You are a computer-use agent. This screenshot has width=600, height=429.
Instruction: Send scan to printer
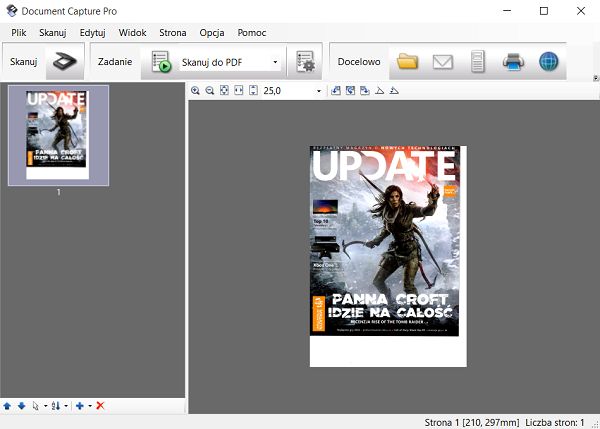[x=513, y=62]
